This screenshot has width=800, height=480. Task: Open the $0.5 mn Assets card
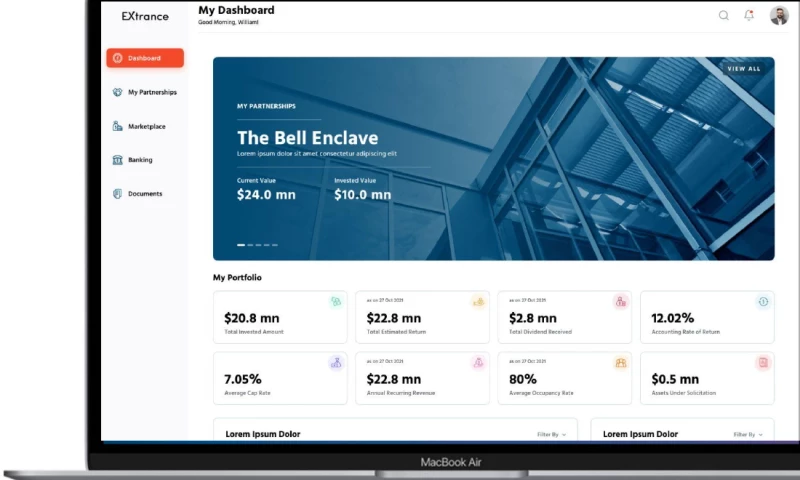707,378
